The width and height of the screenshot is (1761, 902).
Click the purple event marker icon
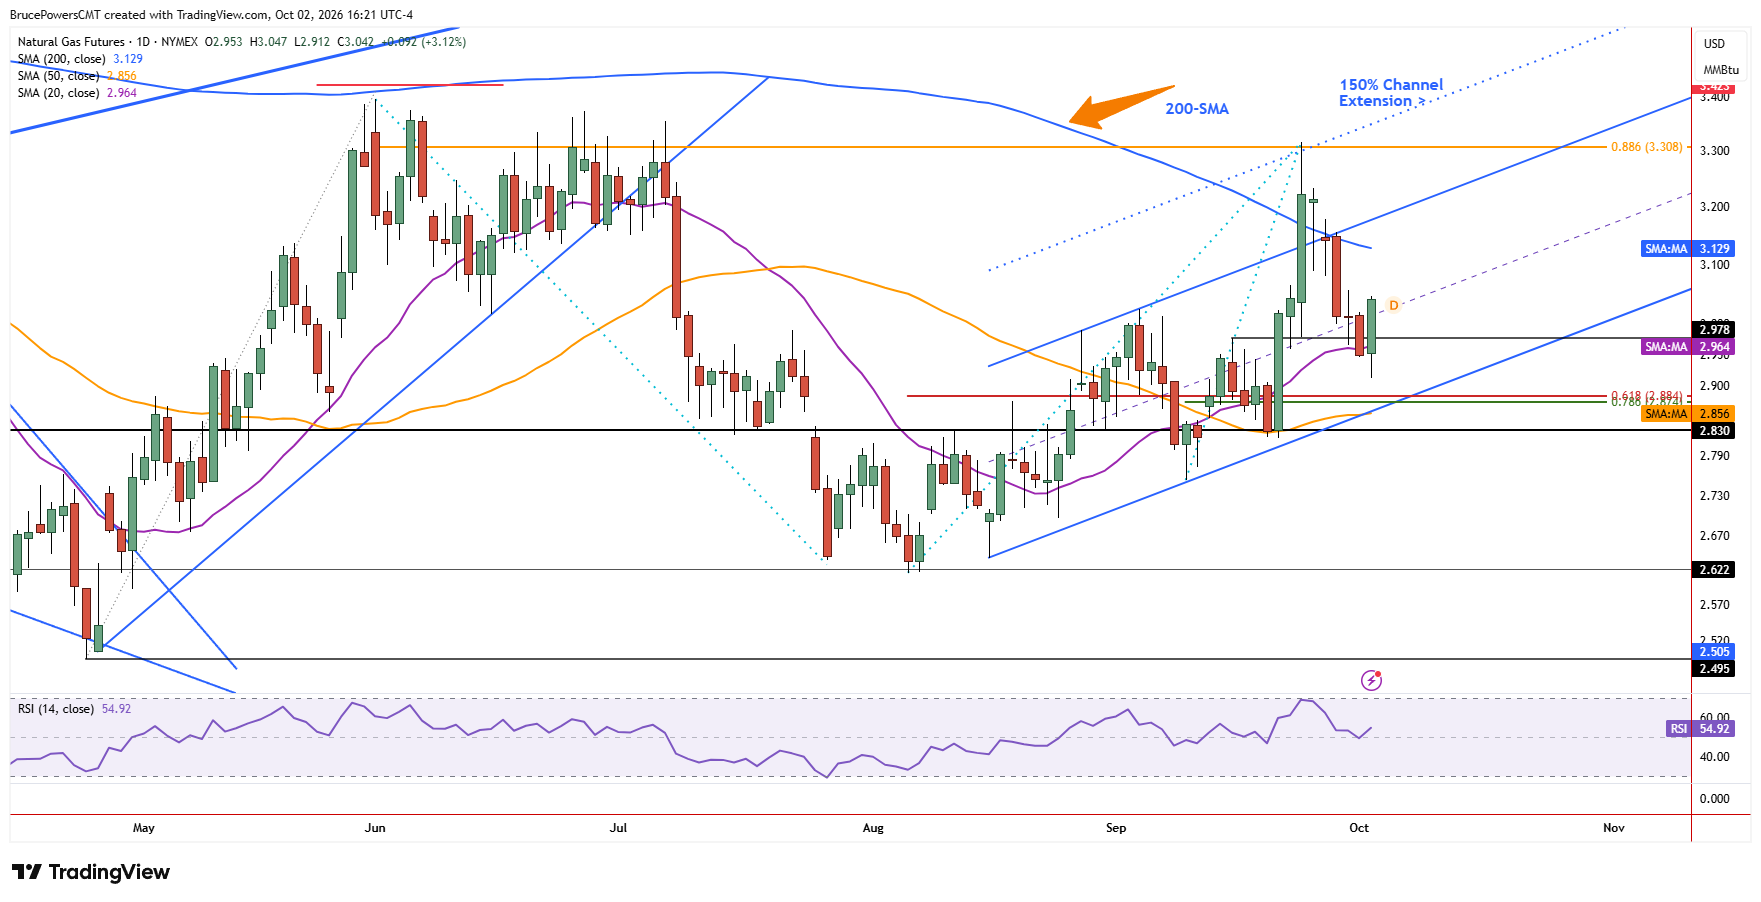[x=1372, y=680]
